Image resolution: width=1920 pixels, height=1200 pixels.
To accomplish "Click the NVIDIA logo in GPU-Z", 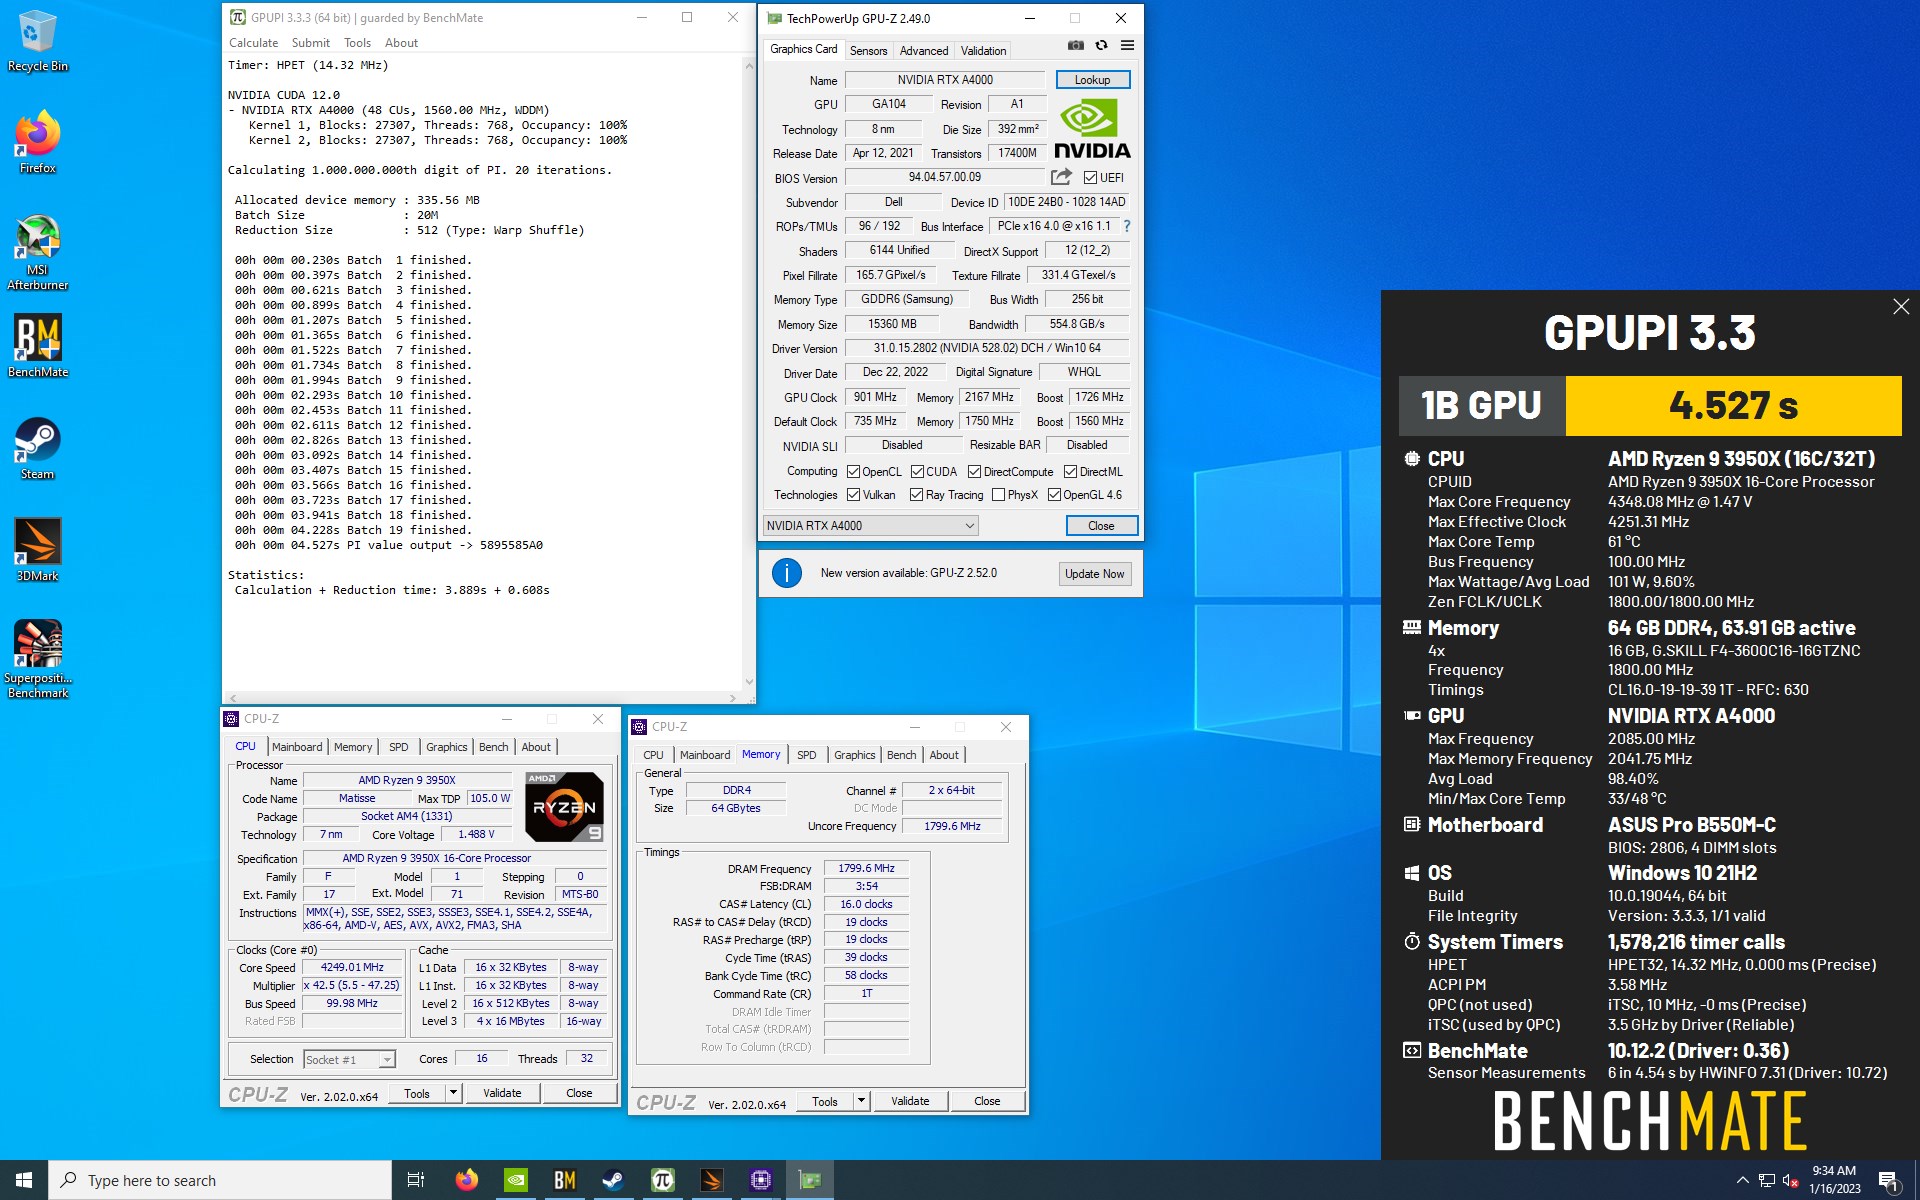I will 1092,128.
